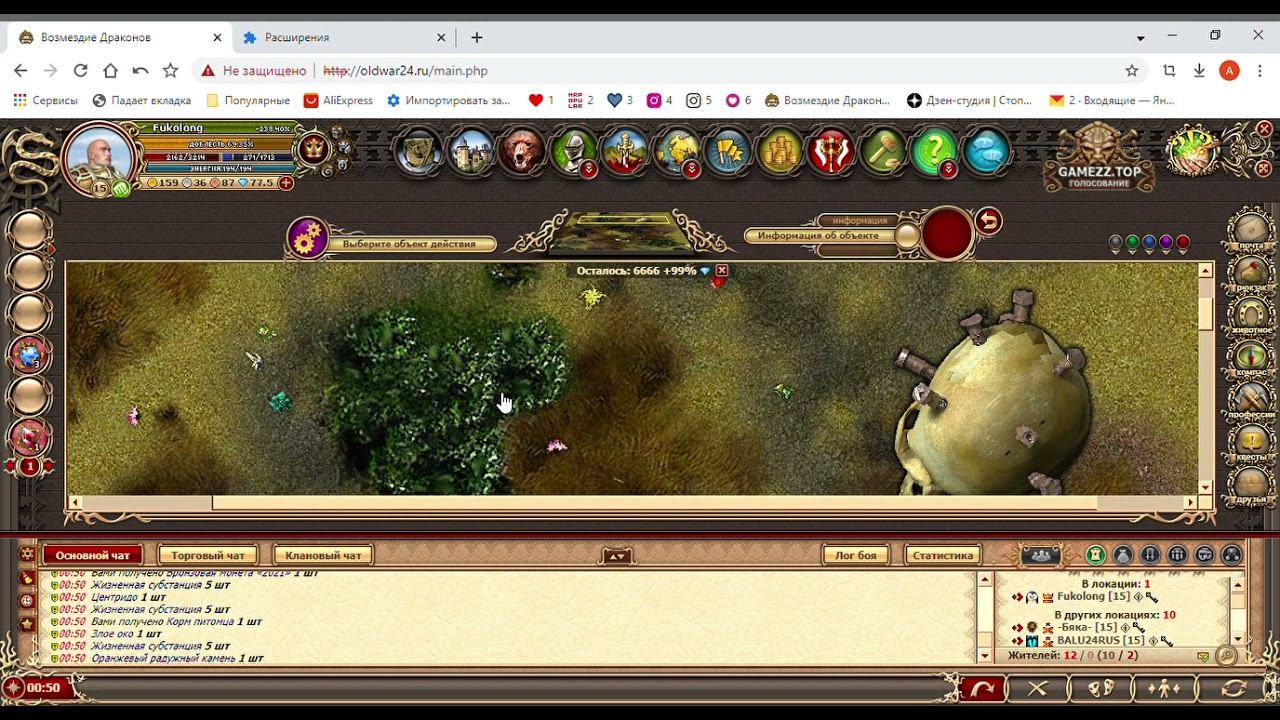Click the refresh arrows icon in bottom bar
Screen dimensions: 1280x720
pos(1234,688)
